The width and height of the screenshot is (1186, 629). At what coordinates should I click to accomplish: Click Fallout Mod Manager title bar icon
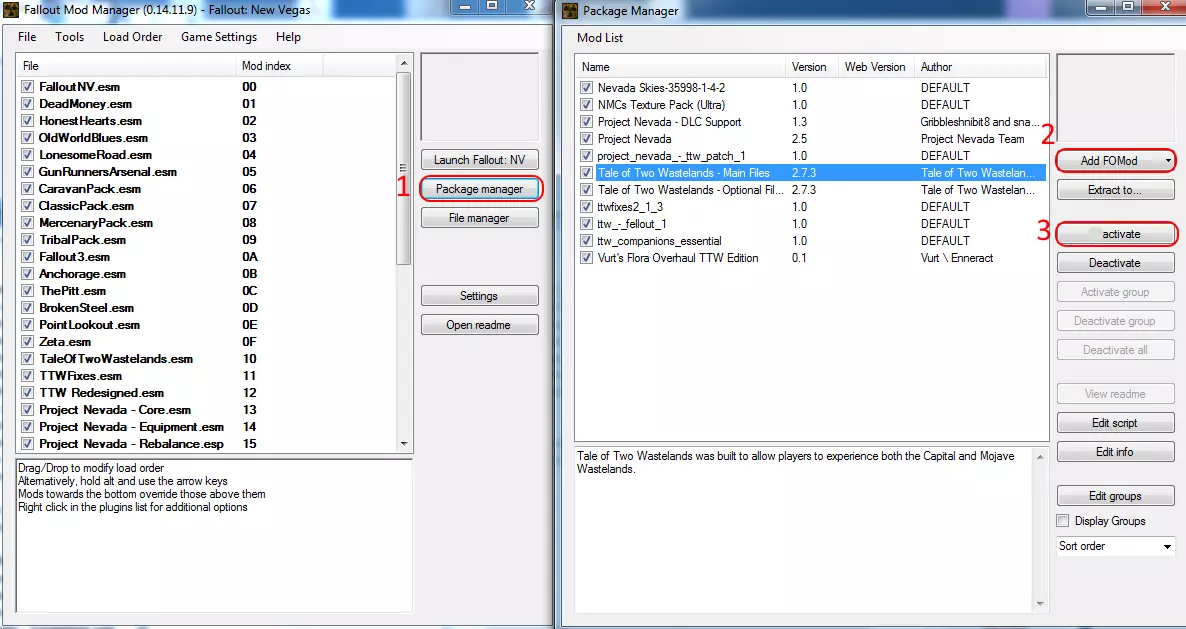coord(11,10)
